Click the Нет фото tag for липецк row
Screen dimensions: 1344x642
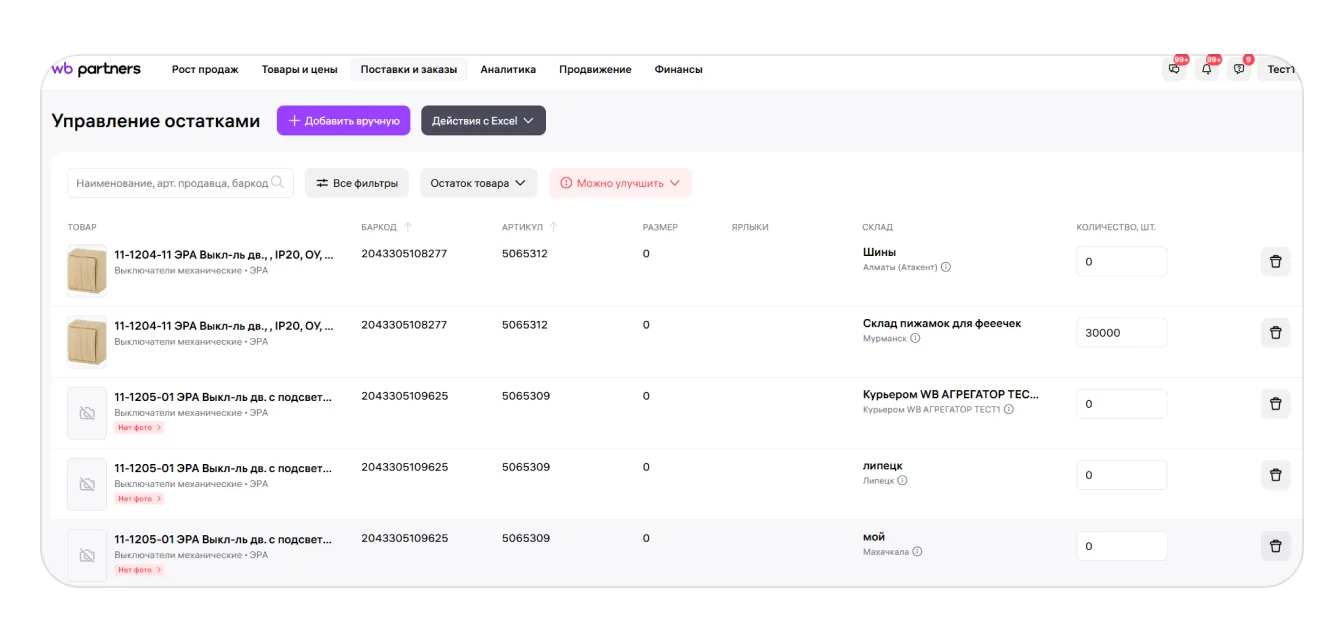tap(139, 499)
